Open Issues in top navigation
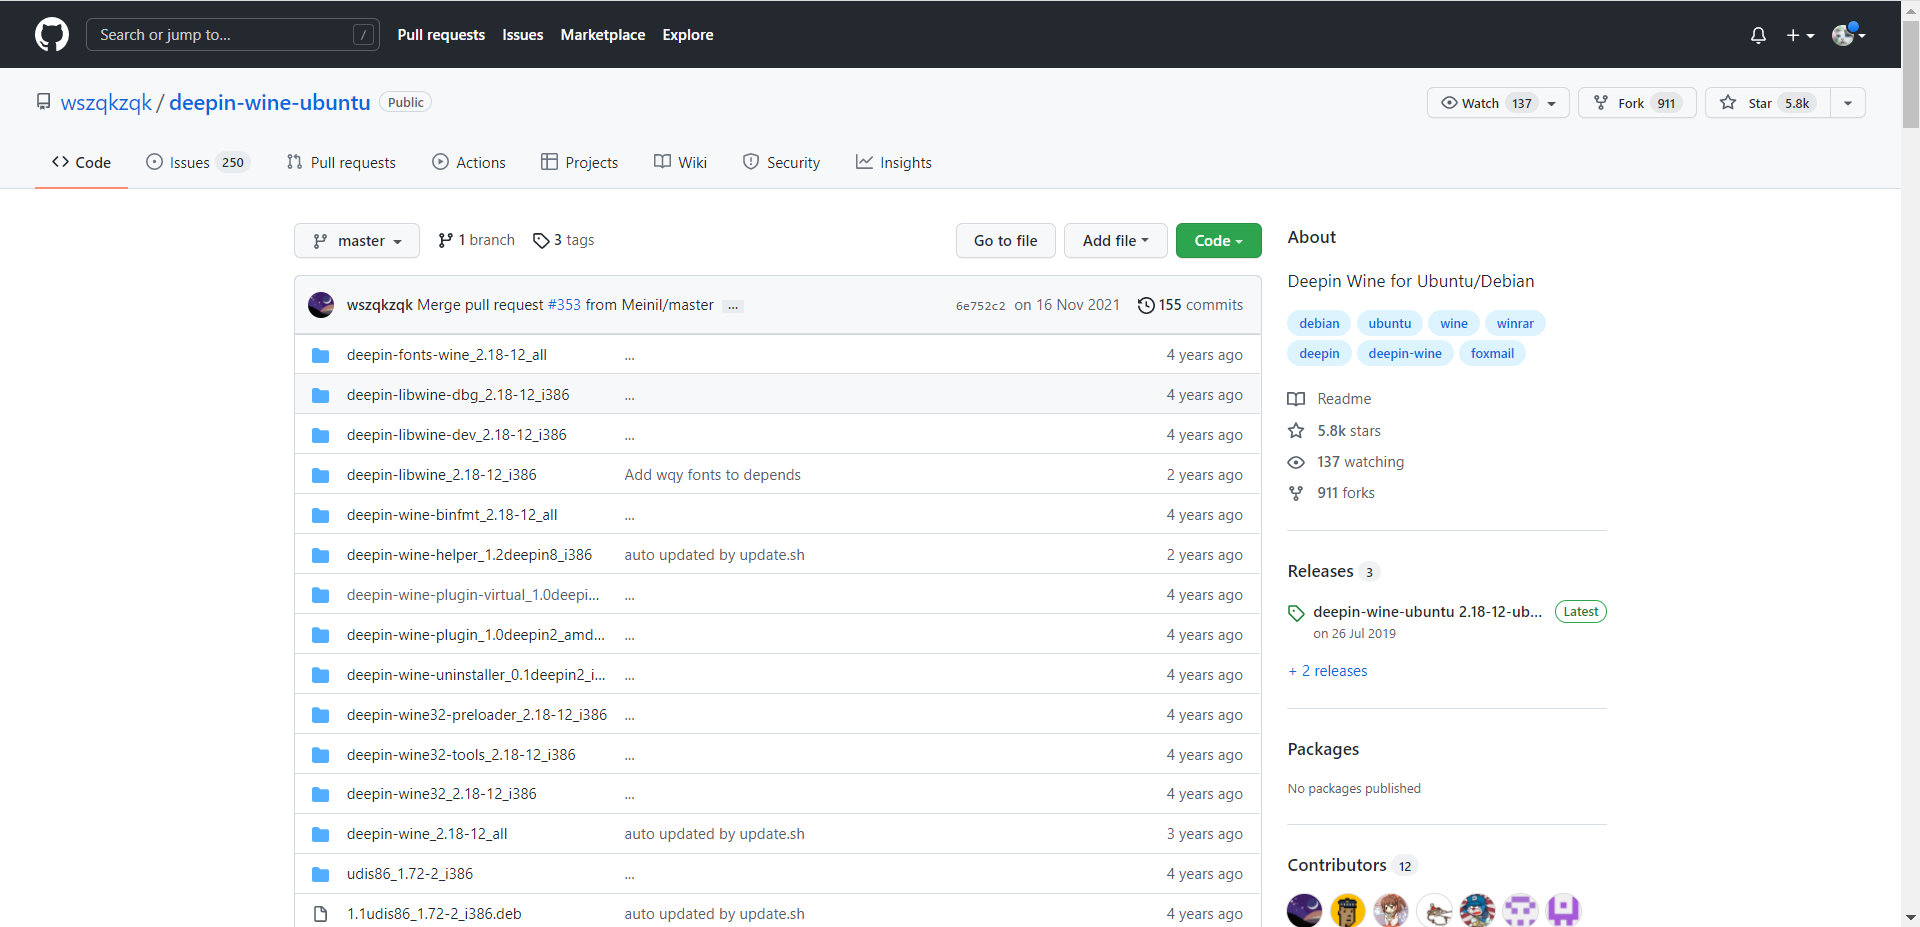 point(522,35)
